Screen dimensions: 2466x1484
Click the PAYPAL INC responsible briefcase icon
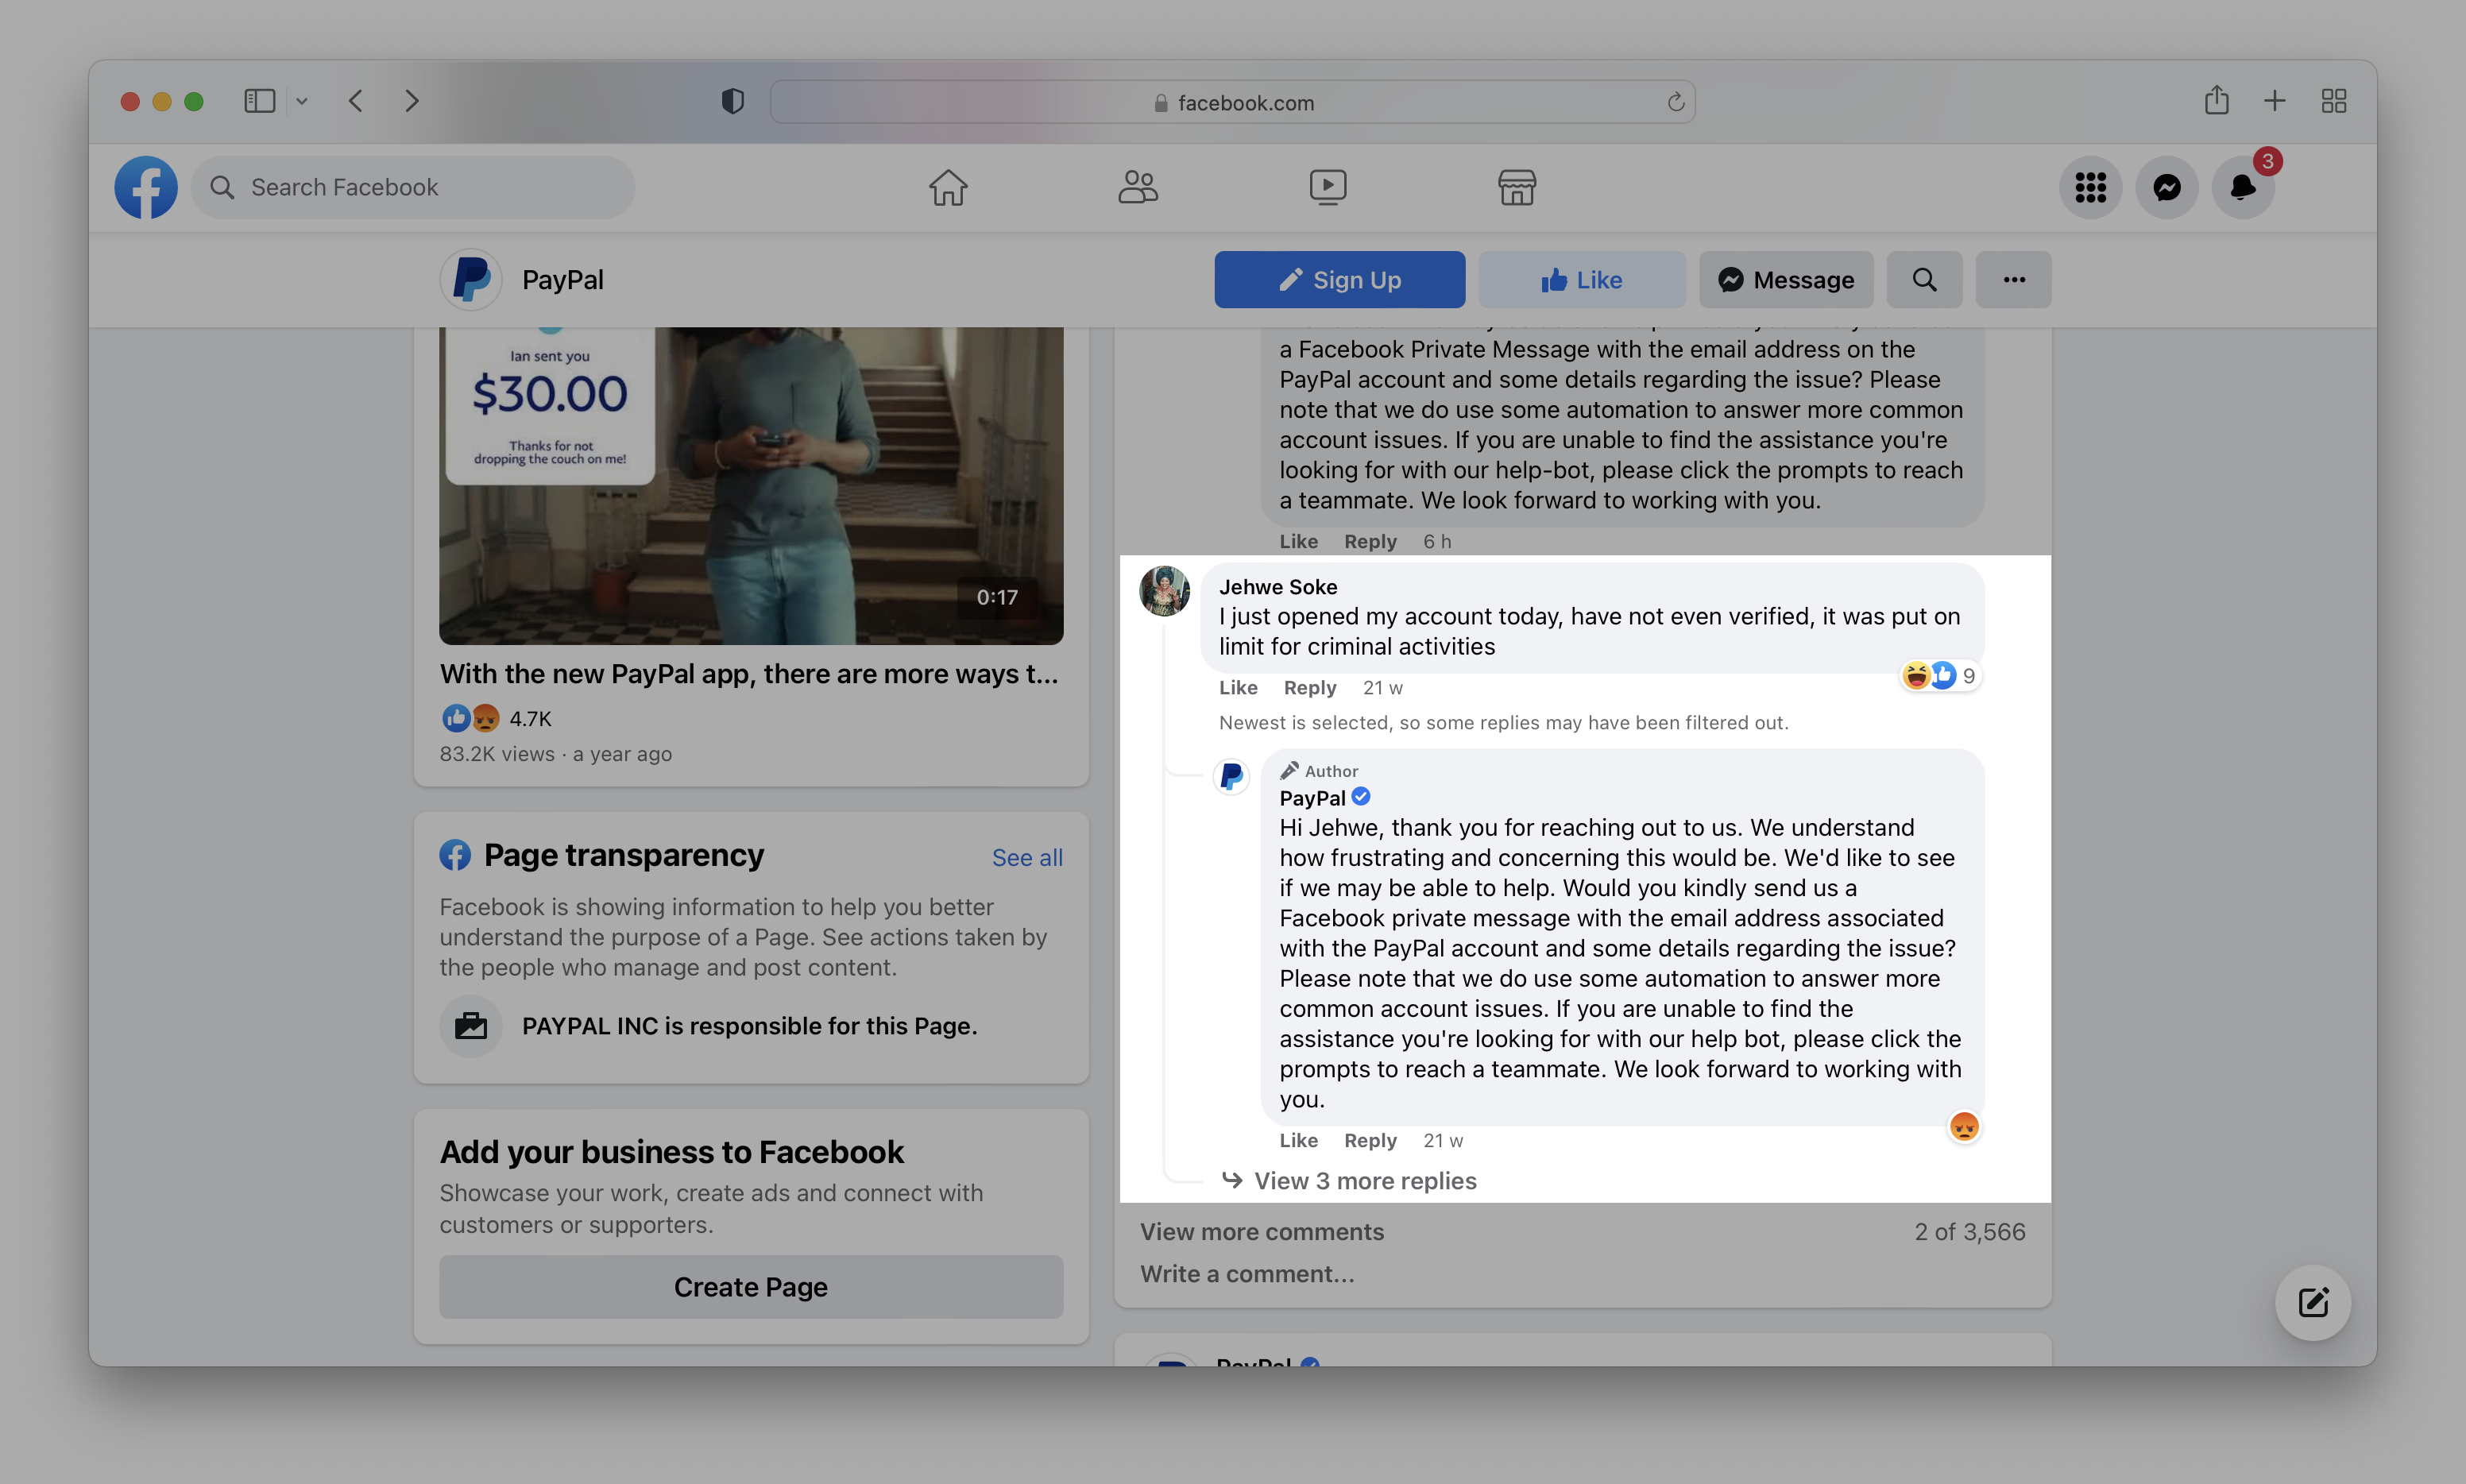point(471,1026)
